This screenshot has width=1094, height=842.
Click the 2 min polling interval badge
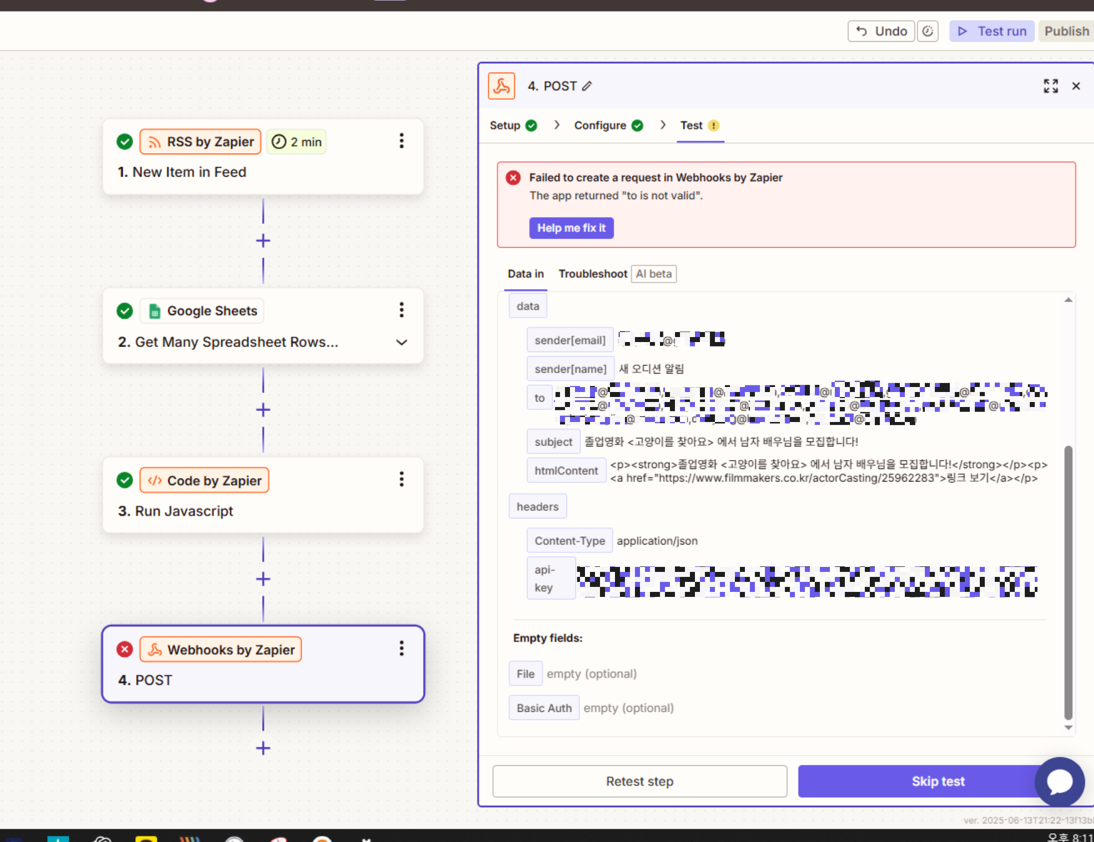click(297, 142)
